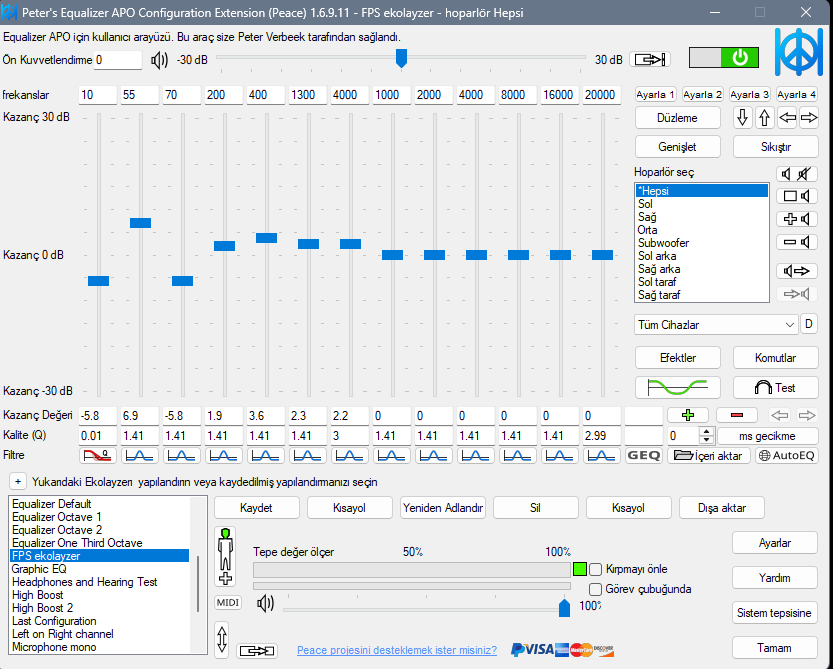Click the human figure icon with green head
833x669 pixels.
226,556
